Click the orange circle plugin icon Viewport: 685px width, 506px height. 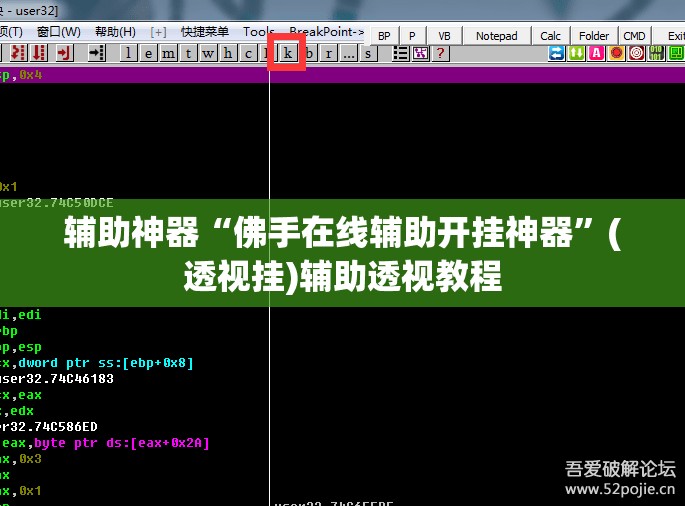click(x=616, y=53)
